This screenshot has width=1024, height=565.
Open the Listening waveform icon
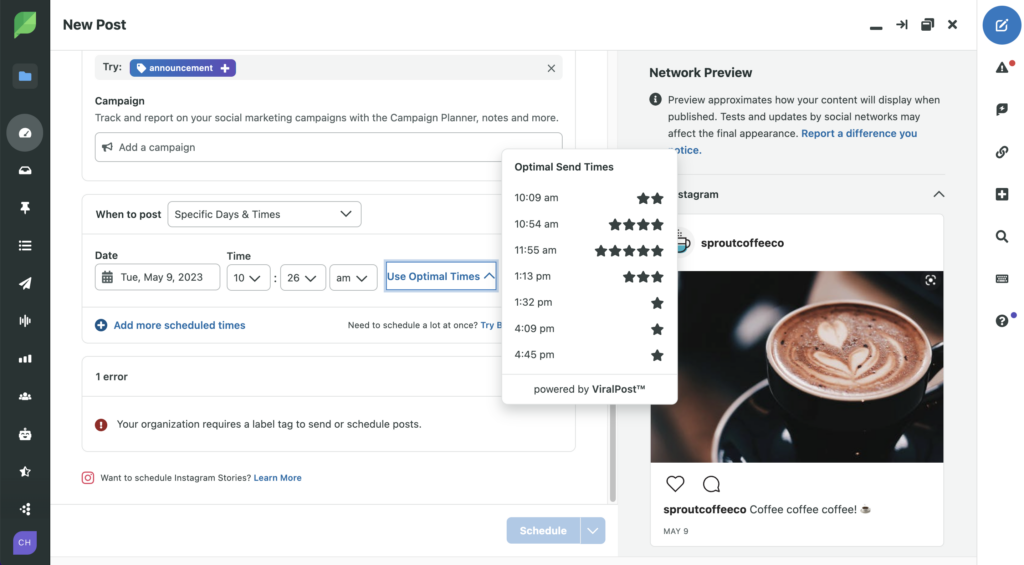(25, 321)
